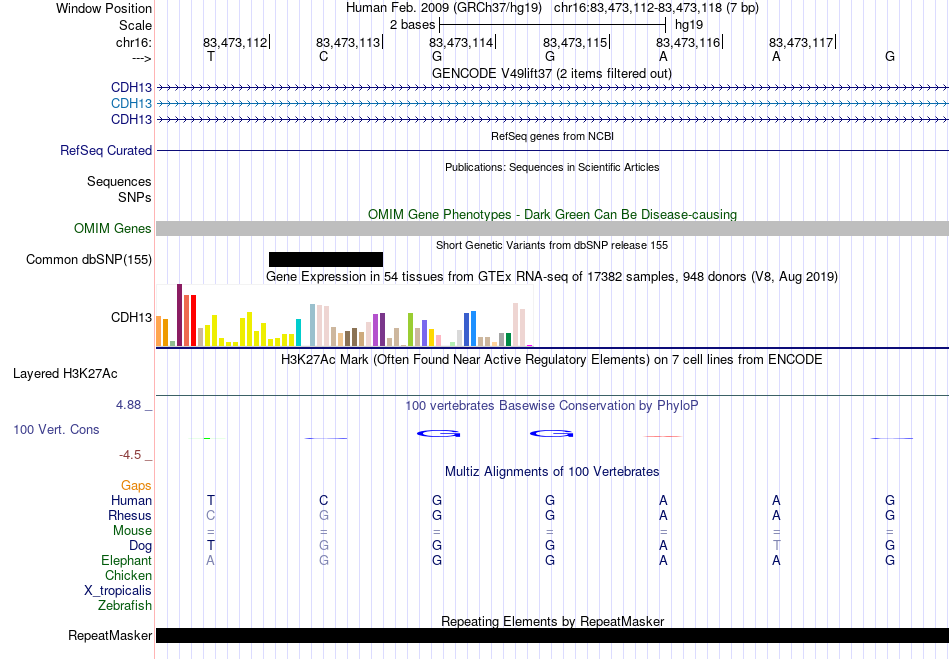Screen dimensions: 950x659
Task: Click the -4.5 PhyloP lower scale value
Action: [x=130, y=454]
